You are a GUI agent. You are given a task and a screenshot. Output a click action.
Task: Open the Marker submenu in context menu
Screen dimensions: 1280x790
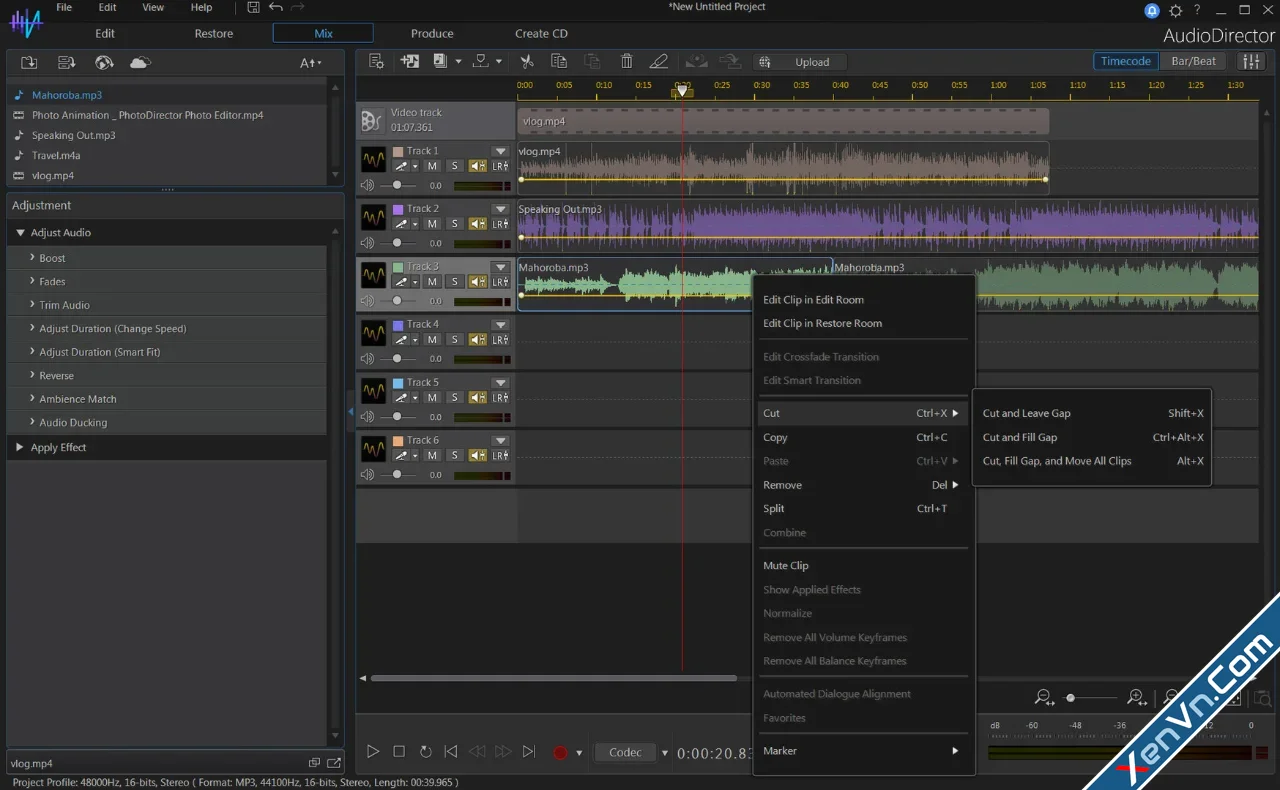[x=862, y=751]
